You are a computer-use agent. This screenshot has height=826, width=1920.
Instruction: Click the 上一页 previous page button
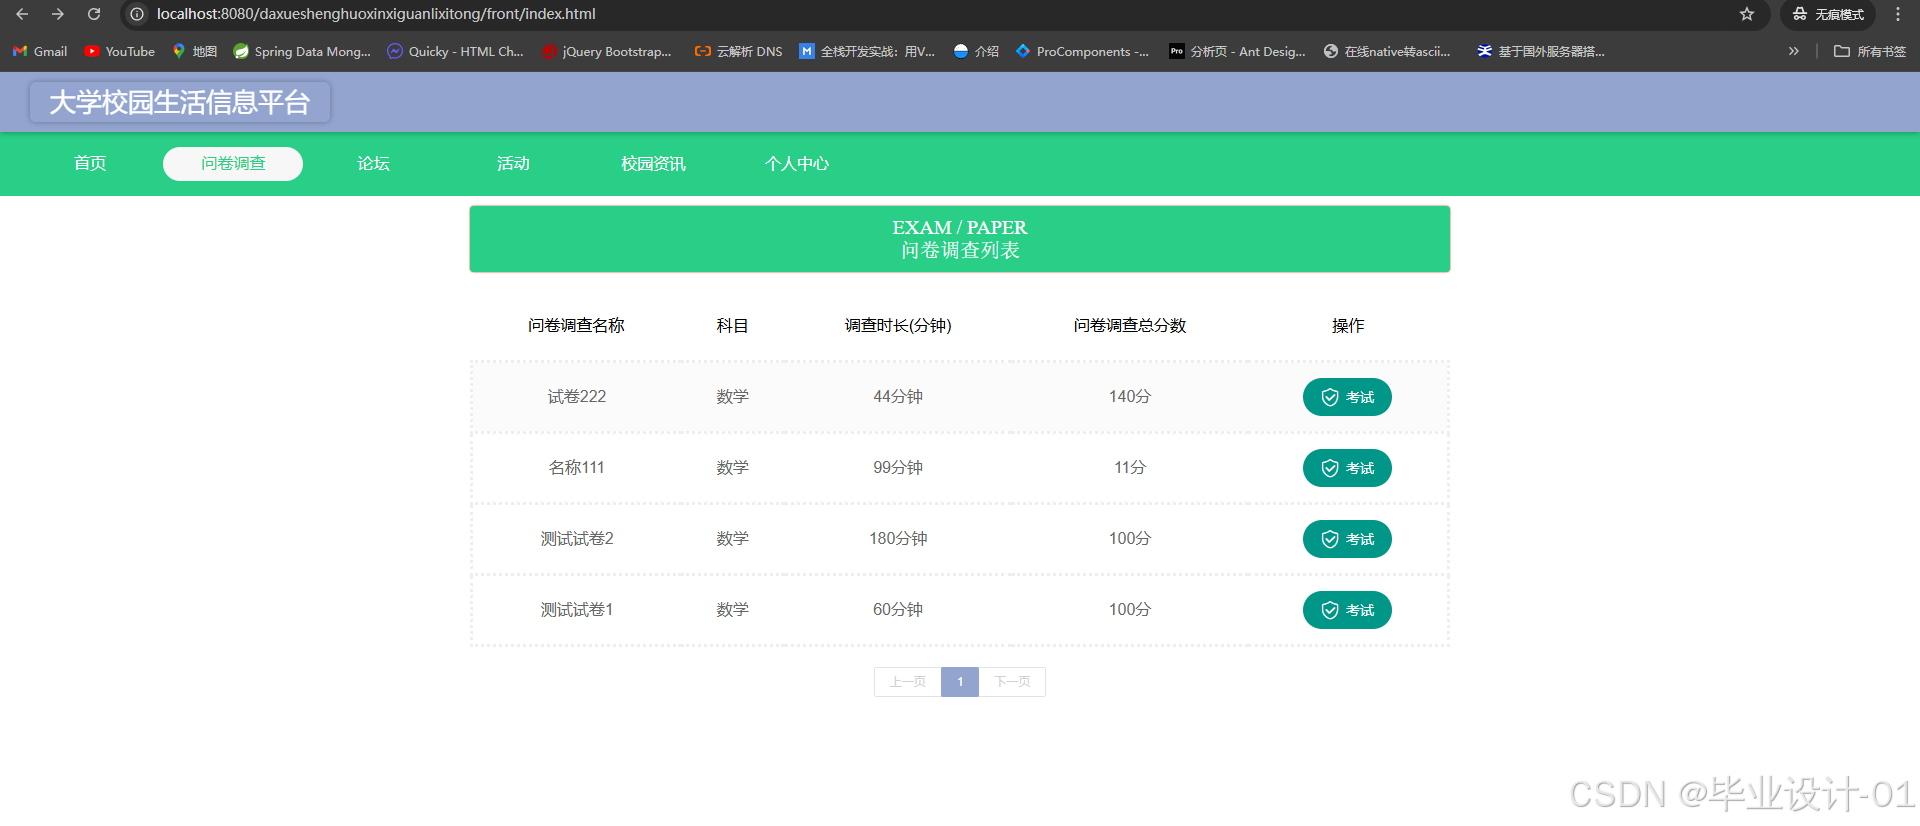(x=908, y=682)
